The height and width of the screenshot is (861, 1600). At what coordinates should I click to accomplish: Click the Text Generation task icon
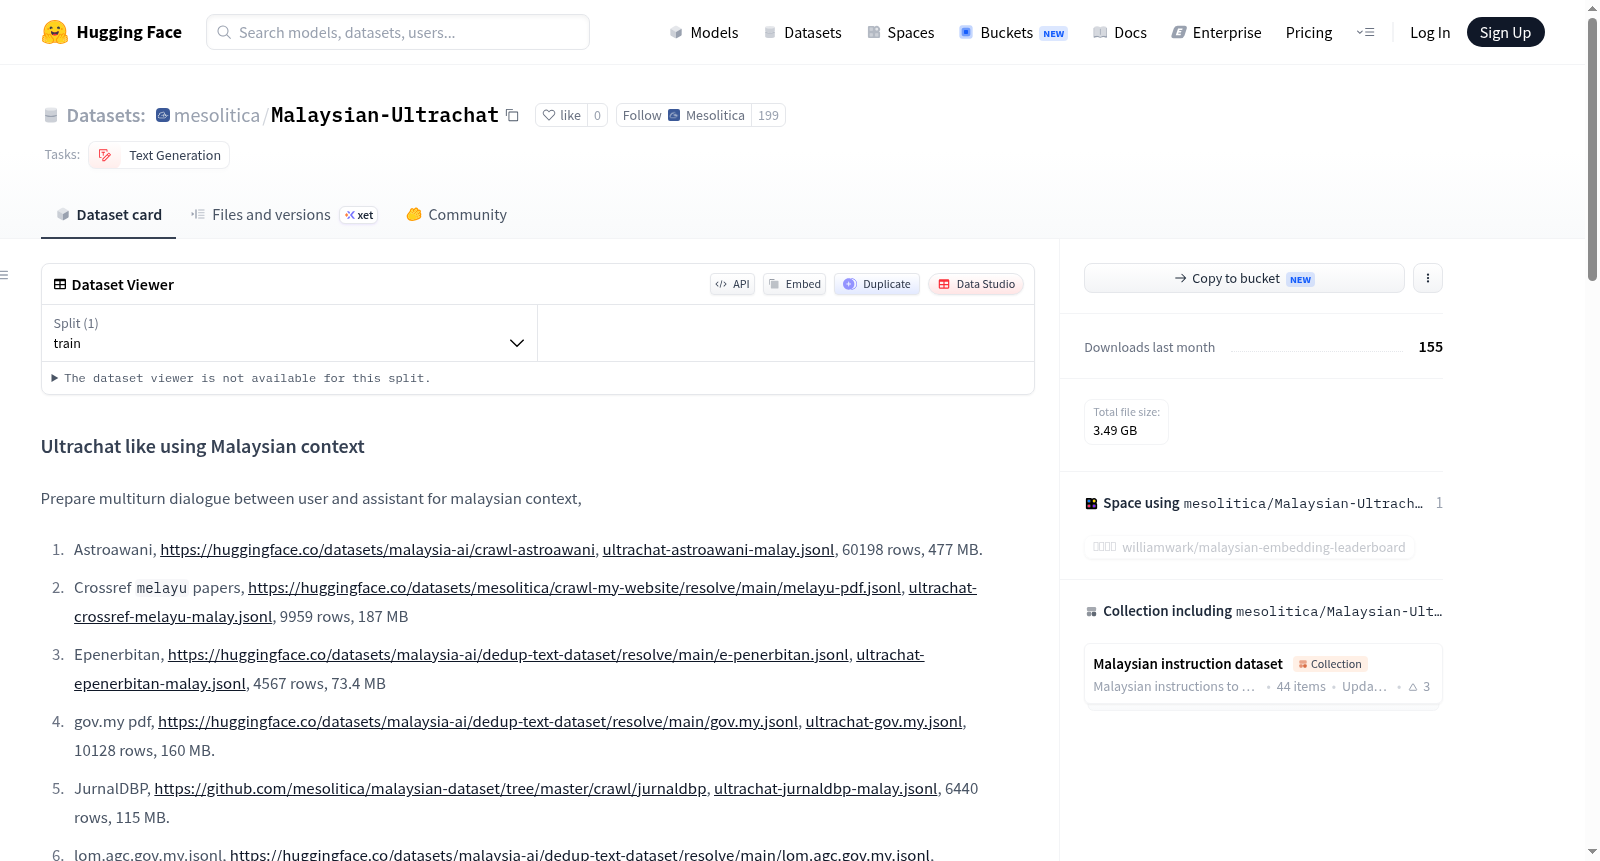point(105,155)
